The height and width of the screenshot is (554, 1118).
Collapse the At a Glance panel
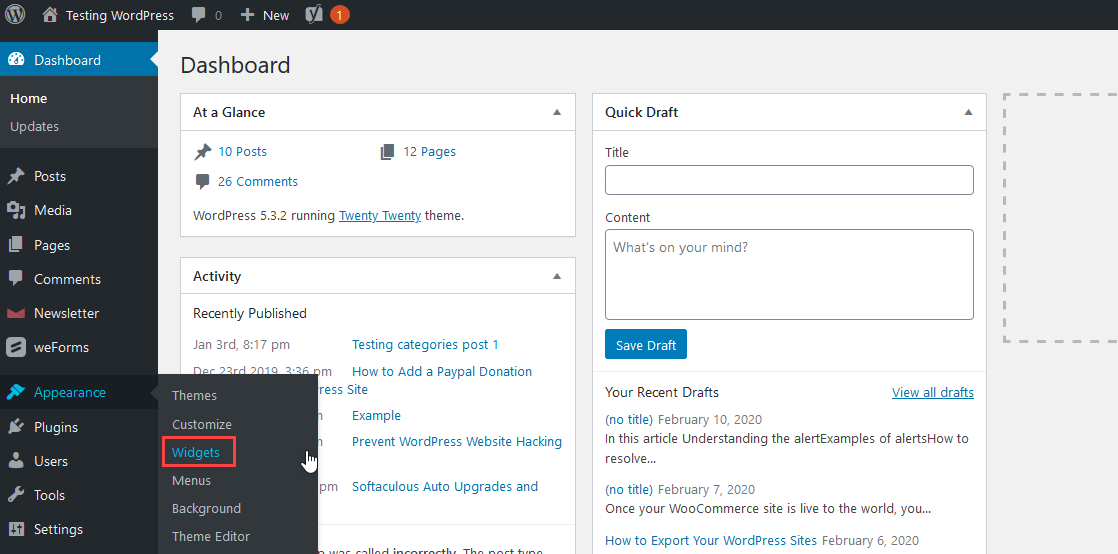click(x=557, y=113)
